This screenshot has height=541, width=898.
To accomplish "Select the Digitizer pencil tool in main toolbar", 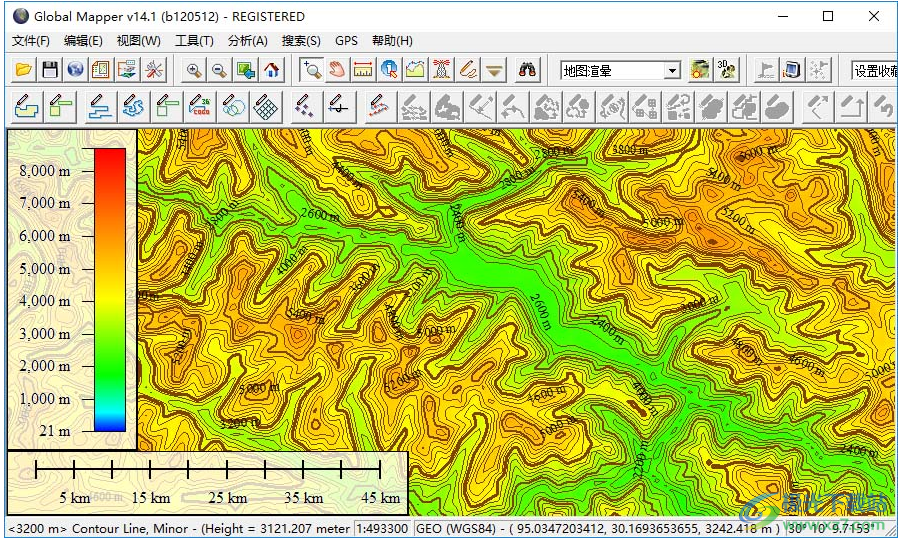I will click(468, 70).
